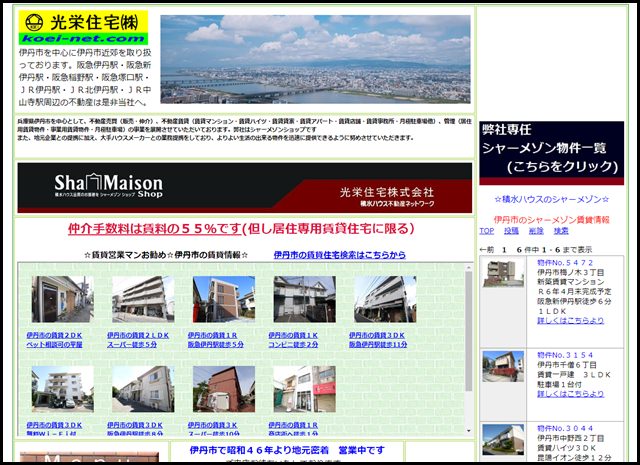The width and height of the screenshot is (640, 465).
Task: Open the 削除 link in sidebar
Action: [536, 231]
